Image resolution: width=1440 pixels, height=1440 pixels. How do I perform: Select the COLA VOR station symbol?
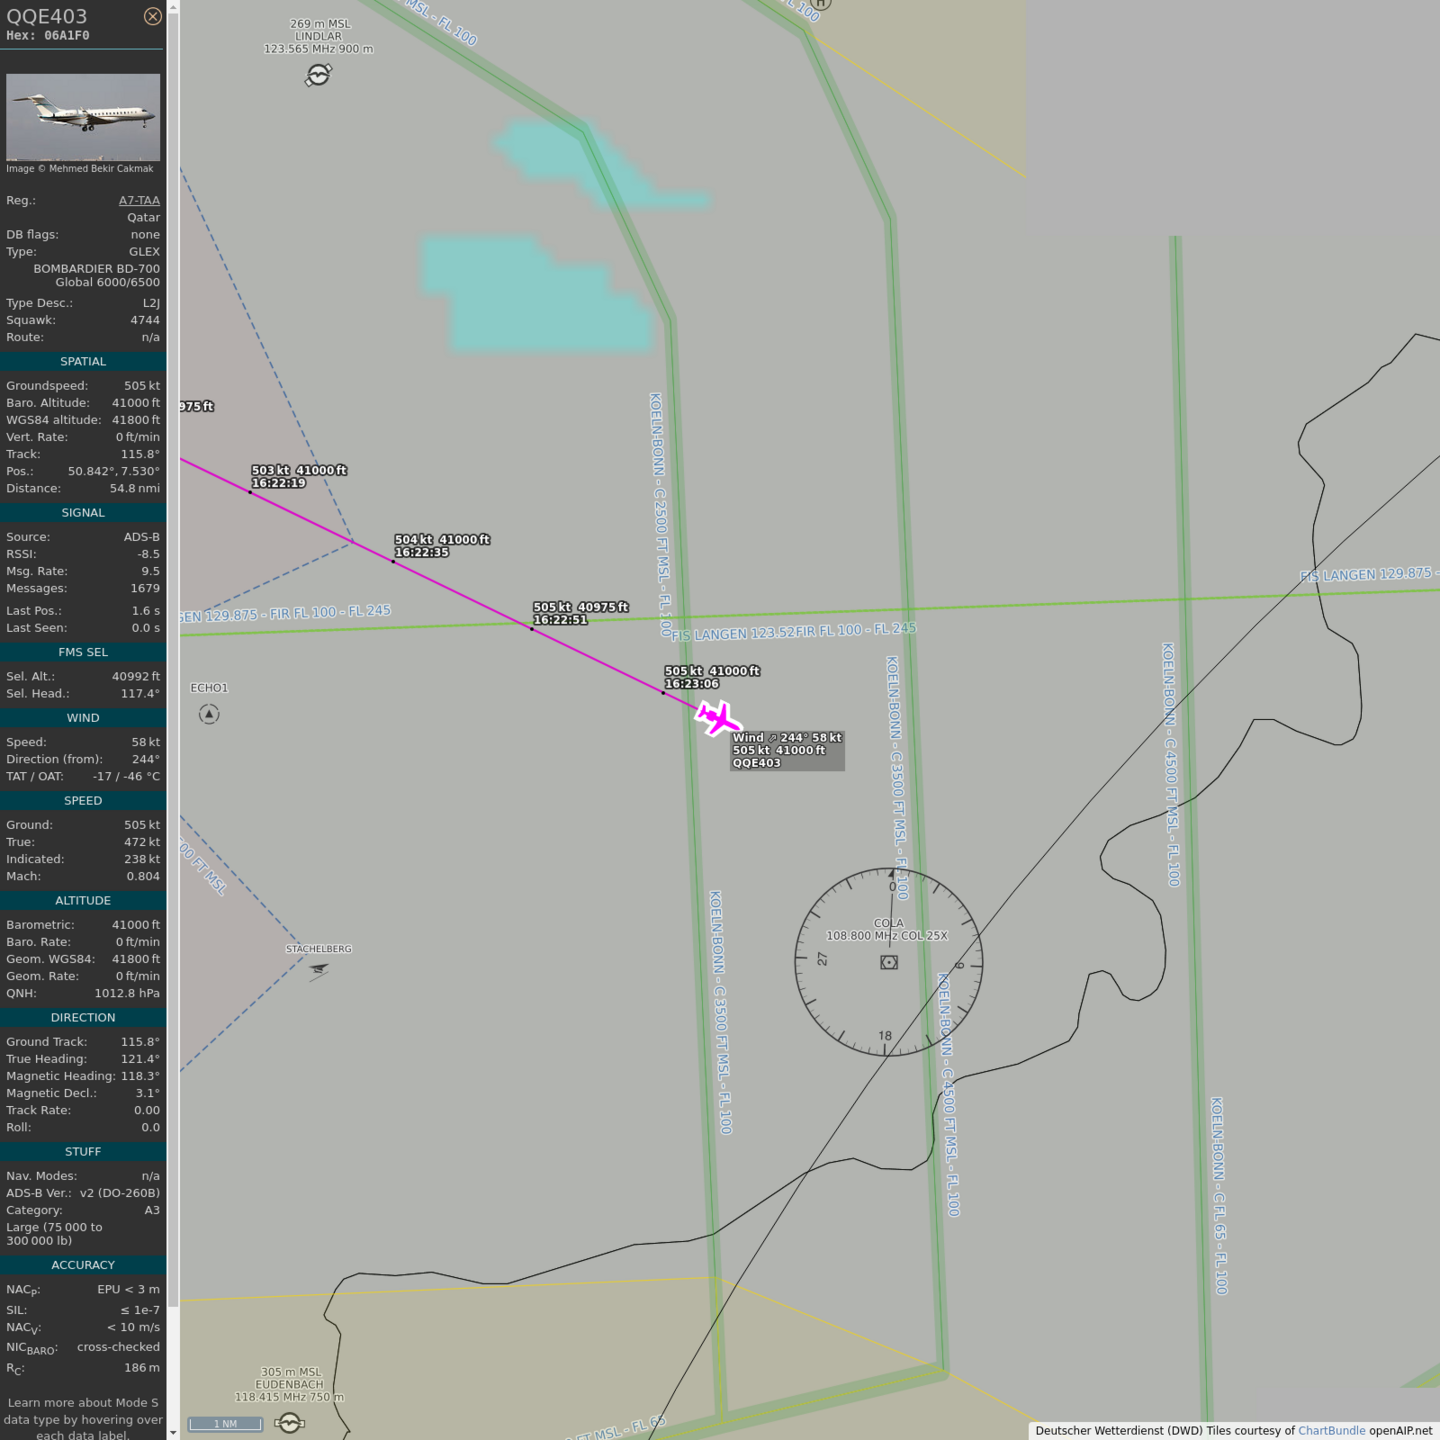[889, 962]
